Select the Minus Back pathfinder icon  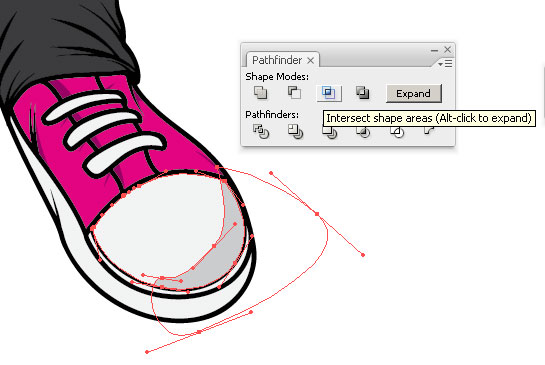tap(429, 131)
